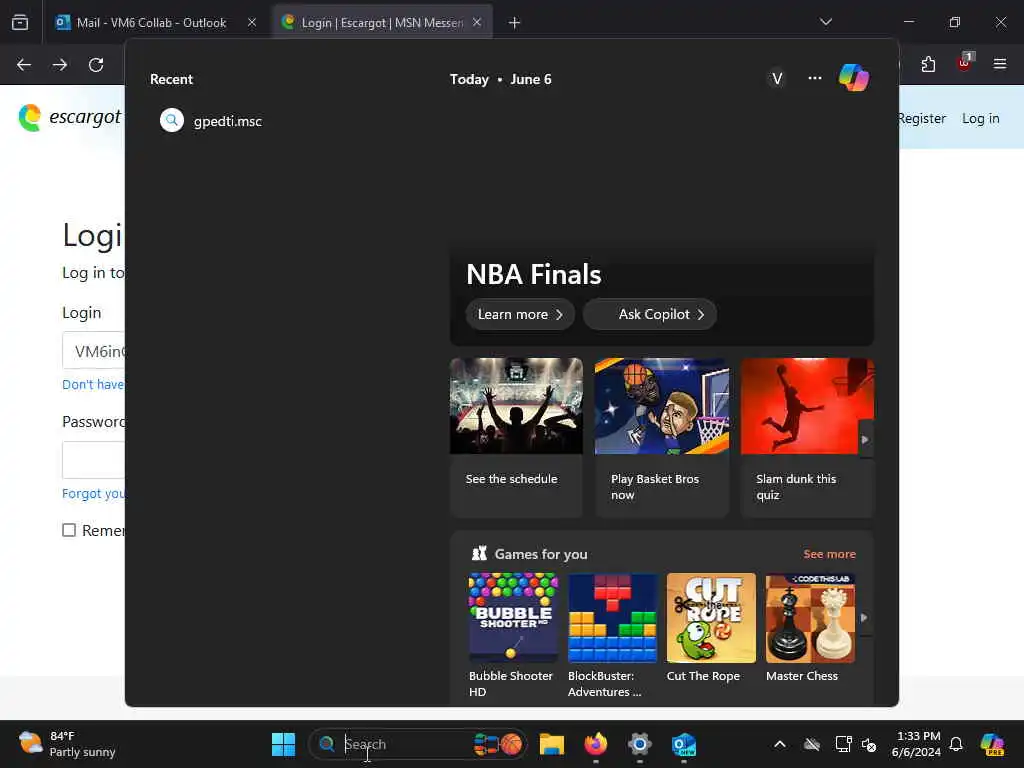Open See the schedule card
The height and width of the screenshot is (768, 1024).
516,438
